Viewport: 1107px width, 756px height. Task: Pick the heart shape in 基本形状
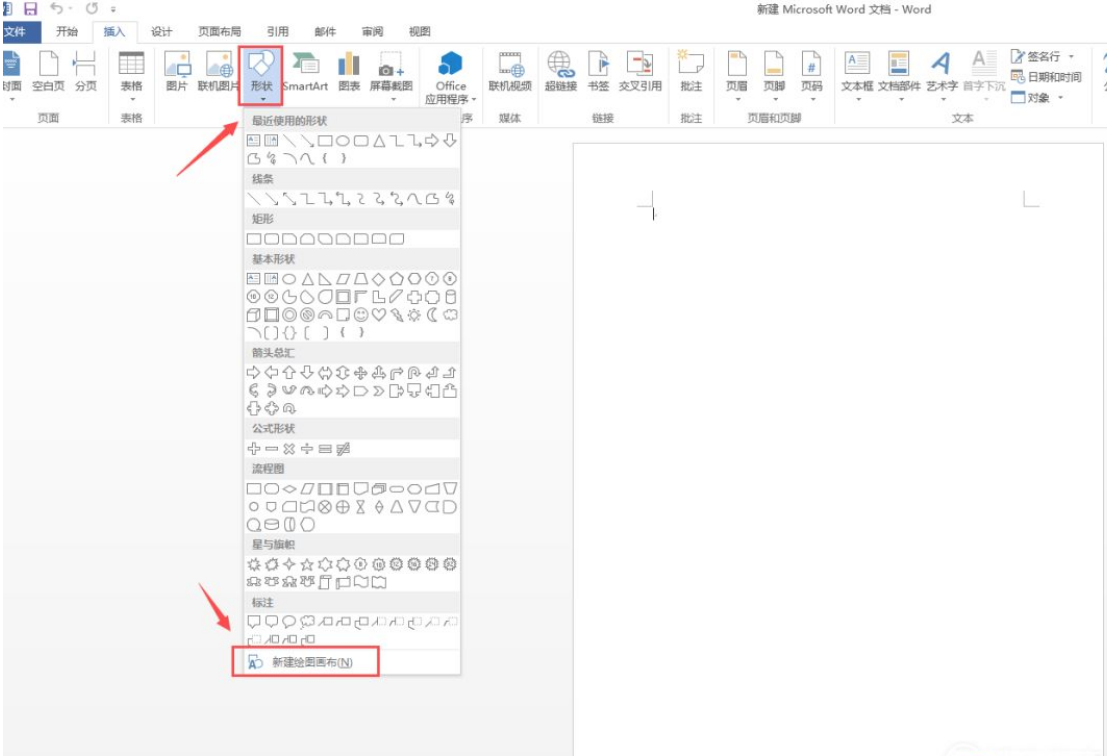[x=379, y=315]
